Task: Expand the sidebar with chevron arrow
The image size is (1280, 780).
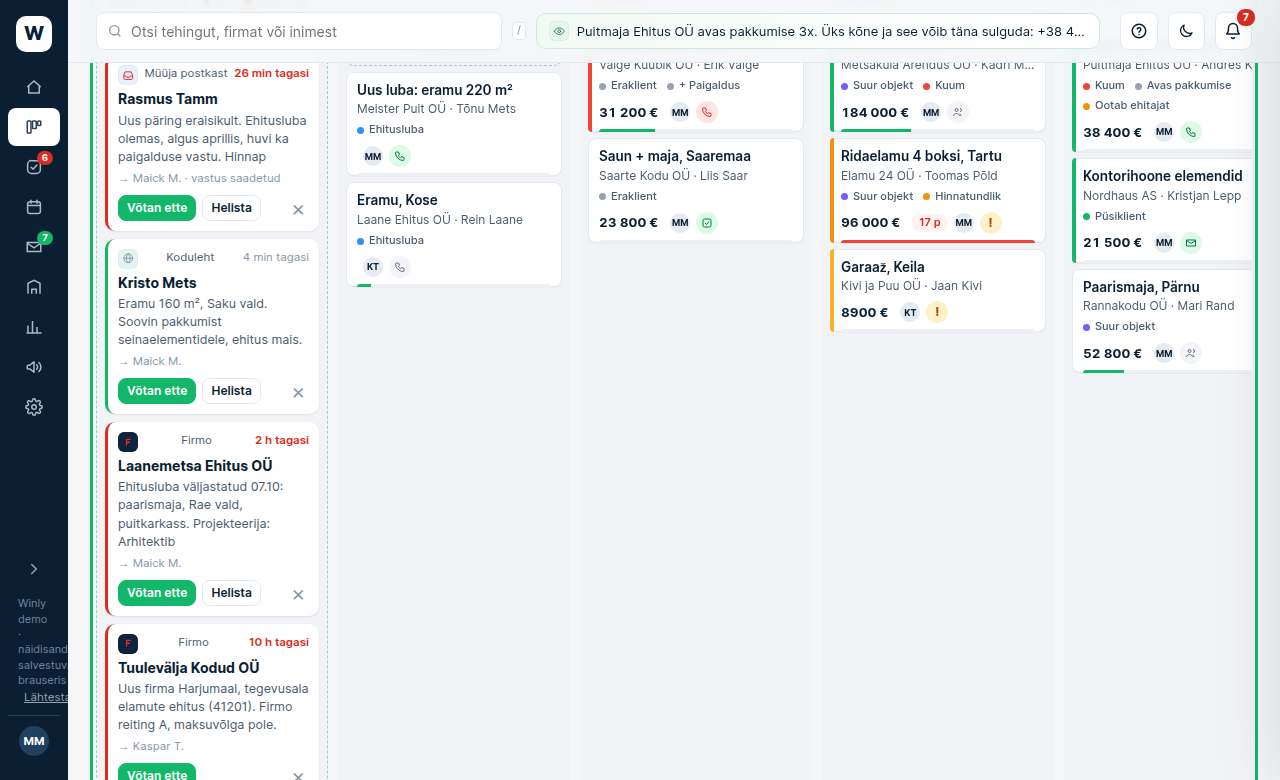Action: 34,568
